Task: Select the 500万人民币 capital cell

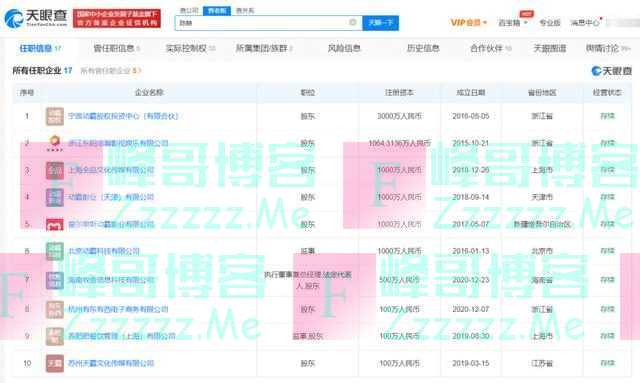Action: coord(399,280)
